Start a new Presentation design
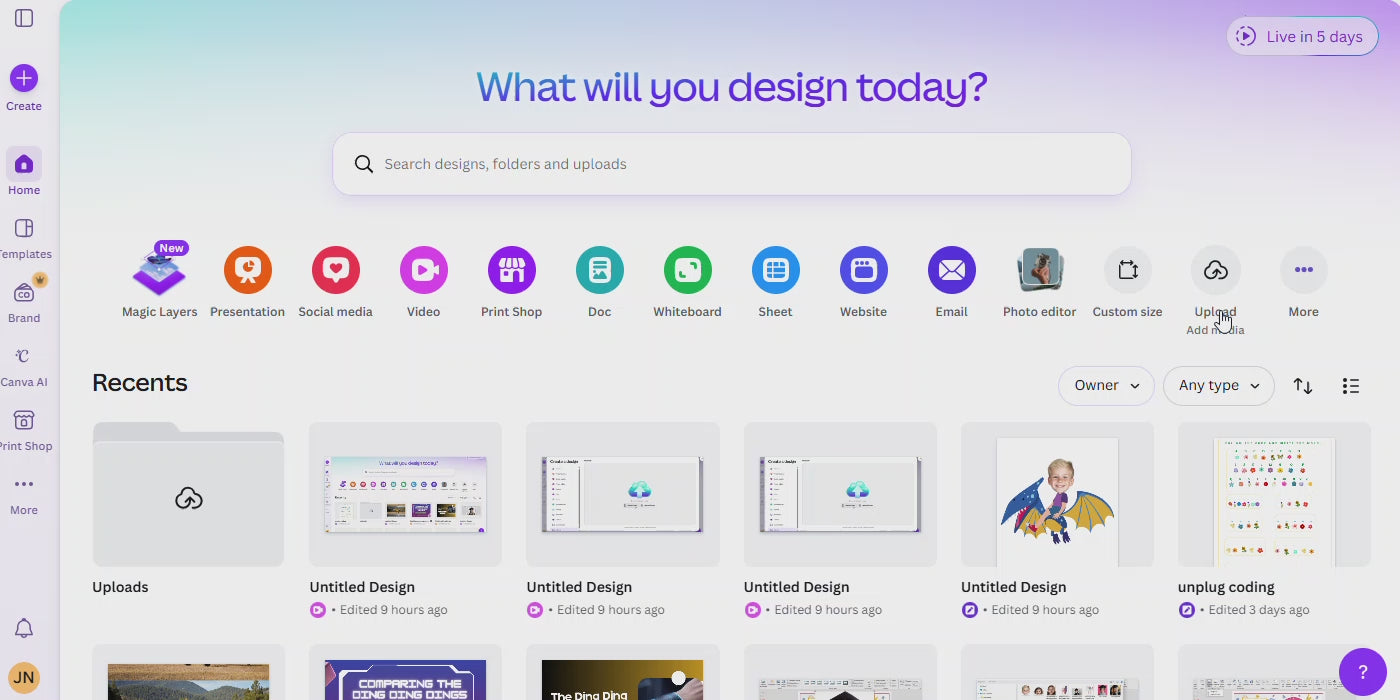Viewport: 1400px width, 700px height. (247, 271)
